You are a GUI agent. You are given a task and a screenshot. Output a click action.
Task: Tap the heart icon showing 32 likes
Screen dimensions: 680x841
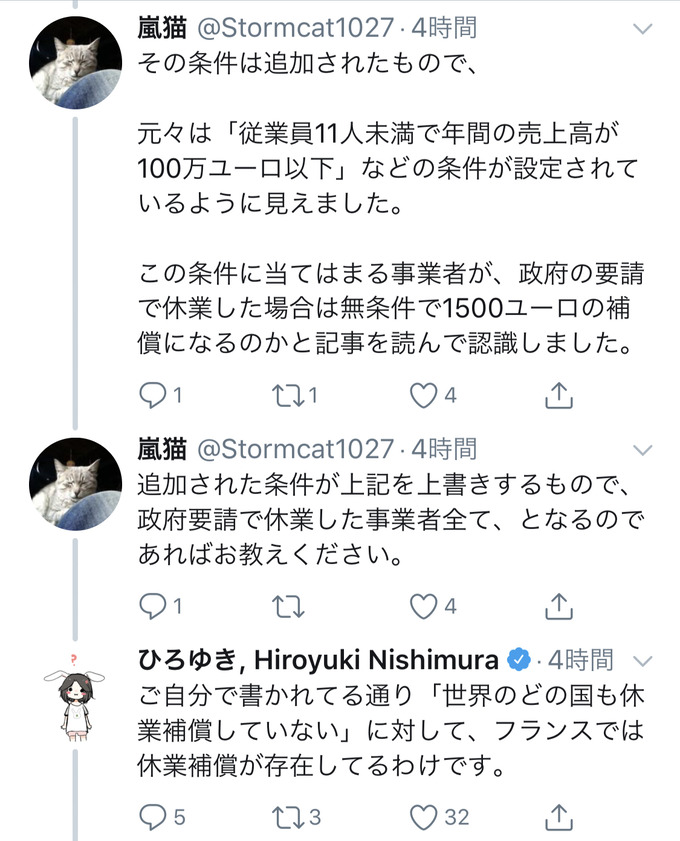pos(425,818)
